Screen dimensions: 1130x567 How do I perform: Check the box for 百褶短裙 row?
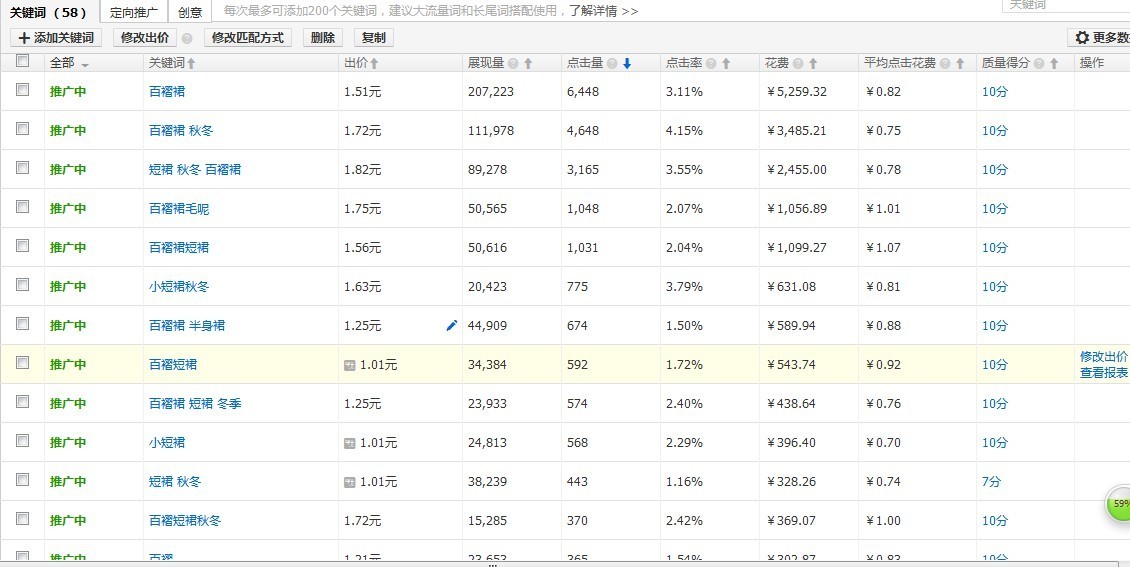[22, 362]
